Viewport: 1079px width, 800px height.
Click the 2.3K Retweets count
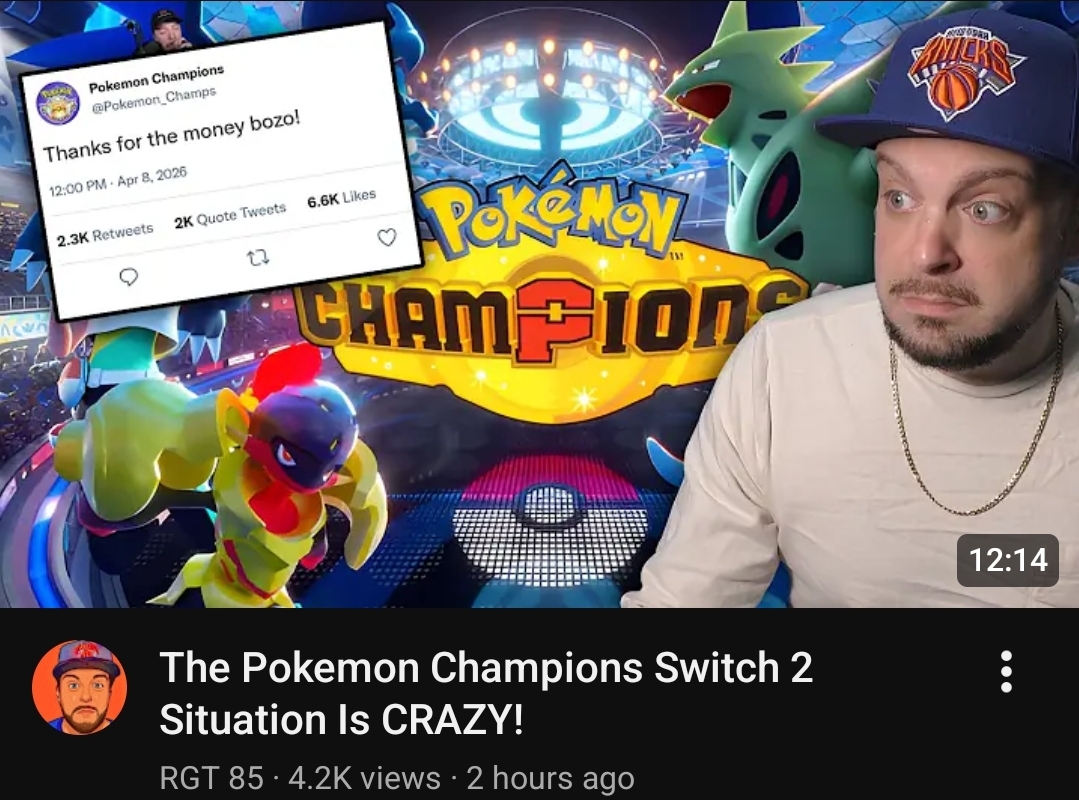pyautogui.click(x=105, y=235)
